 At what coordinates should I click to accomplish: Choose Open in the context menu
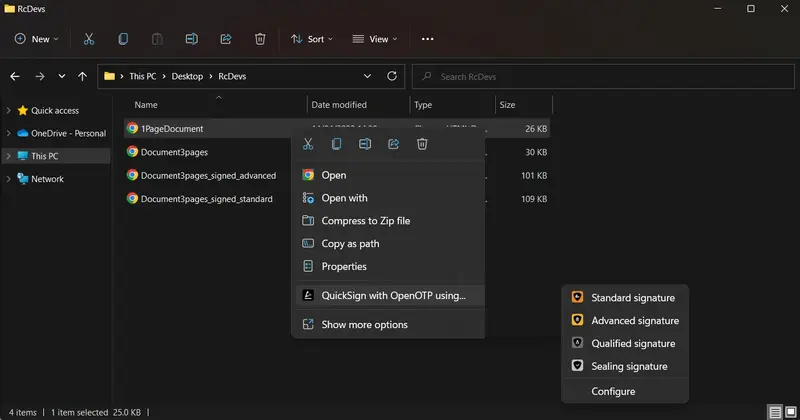[x=389, y=175]
